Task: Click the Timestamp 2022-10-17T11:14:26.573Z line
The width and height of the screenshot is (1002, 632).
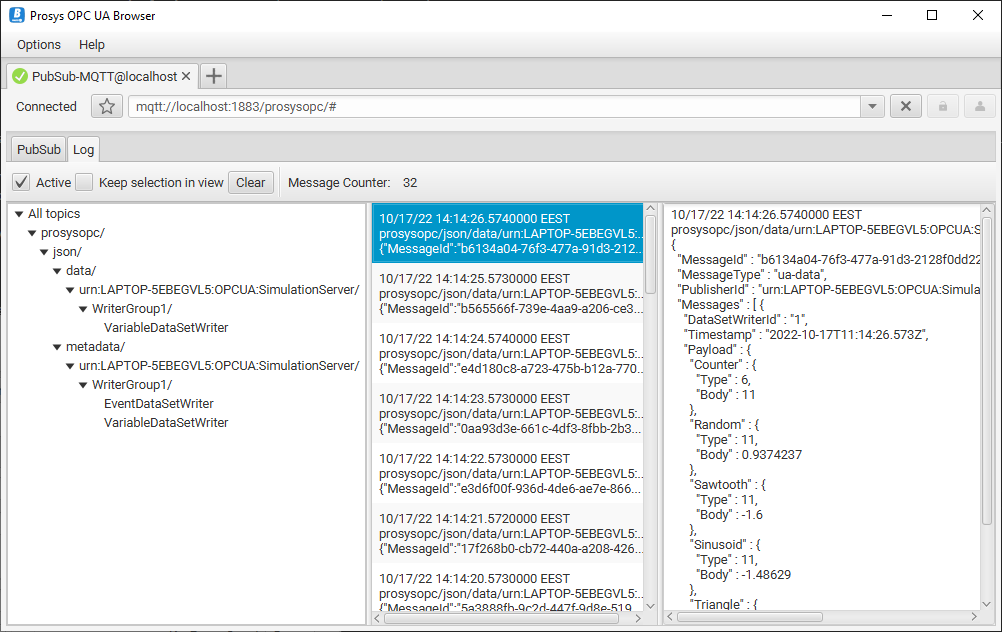Action: tap(806, 334)
